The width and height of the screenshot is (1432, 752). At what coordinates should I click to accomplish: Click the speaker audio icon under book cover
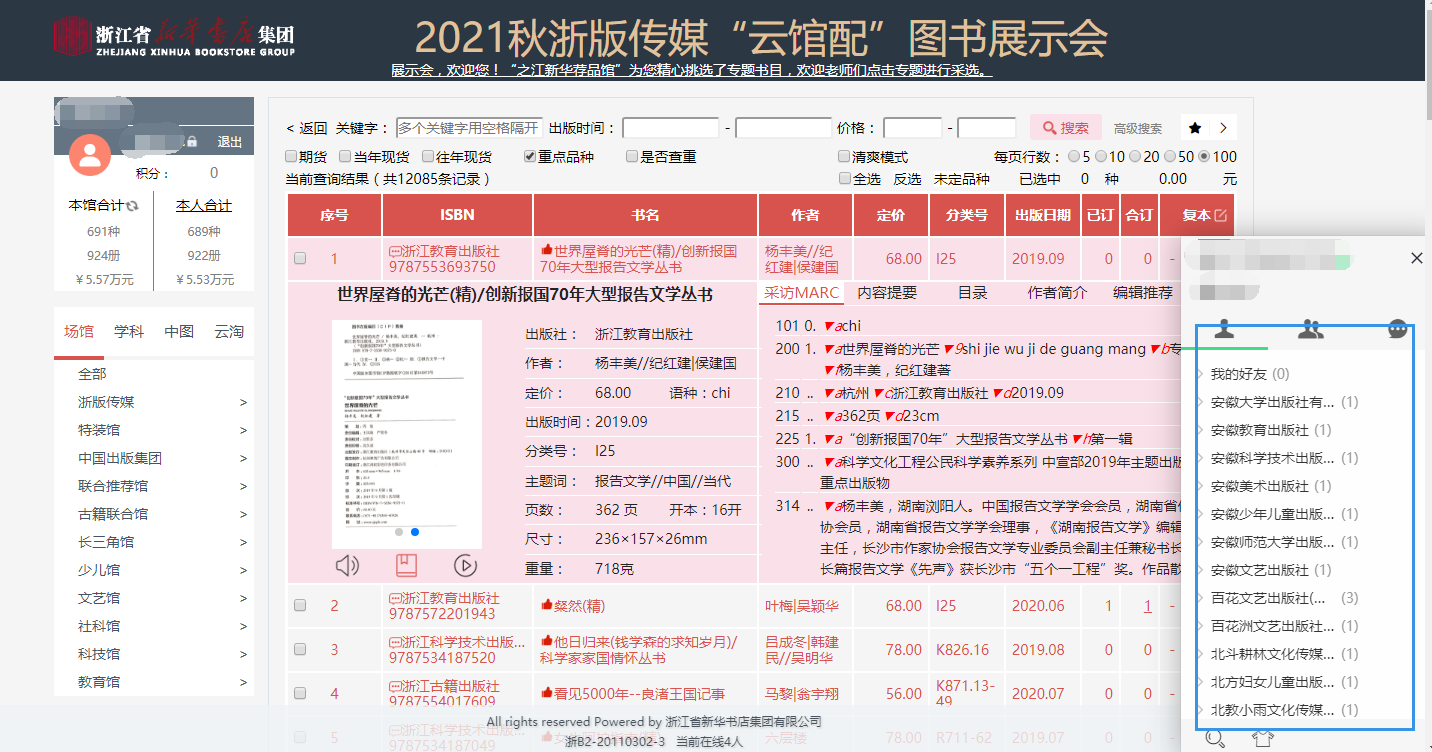[347, 566]
